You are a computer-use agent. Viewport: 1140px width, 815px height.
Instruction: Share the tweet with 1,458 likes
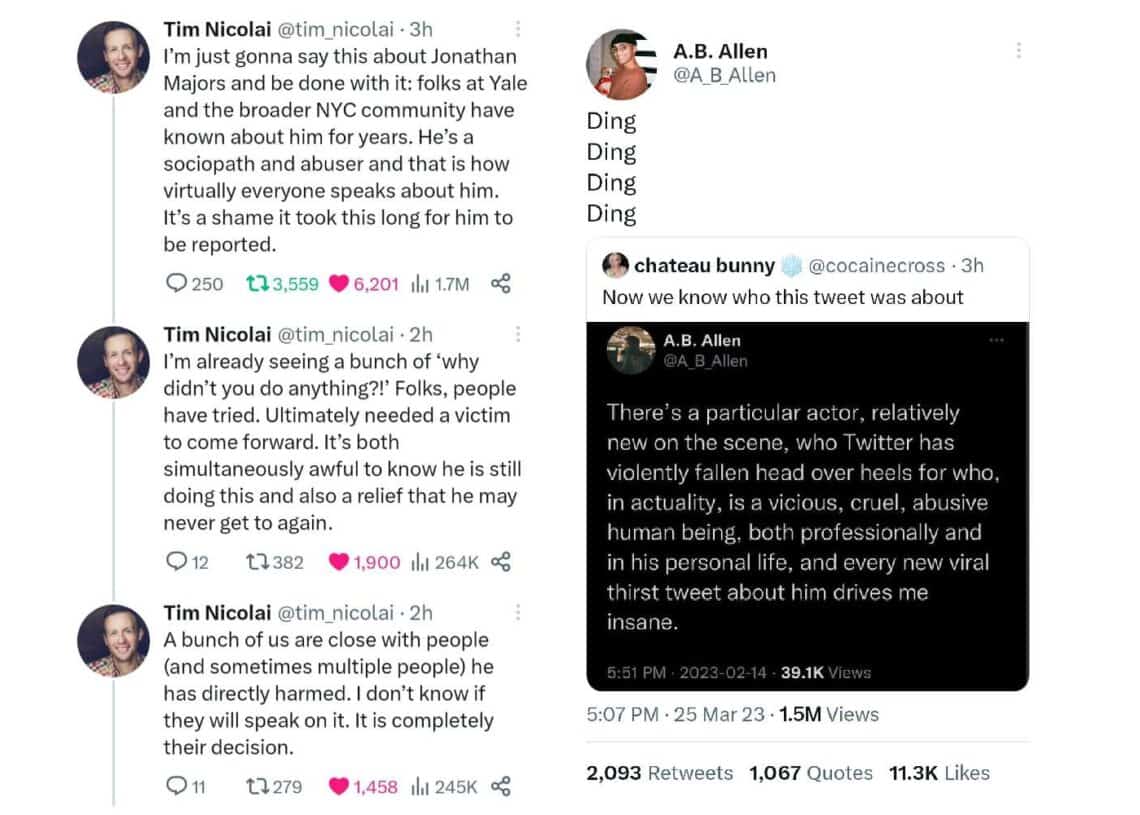click(x=501, y=787)
